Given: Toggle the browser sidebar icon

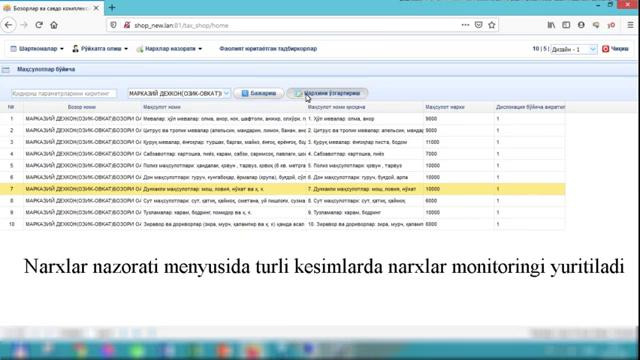Looking at the screenshot, I should [566, 25].
